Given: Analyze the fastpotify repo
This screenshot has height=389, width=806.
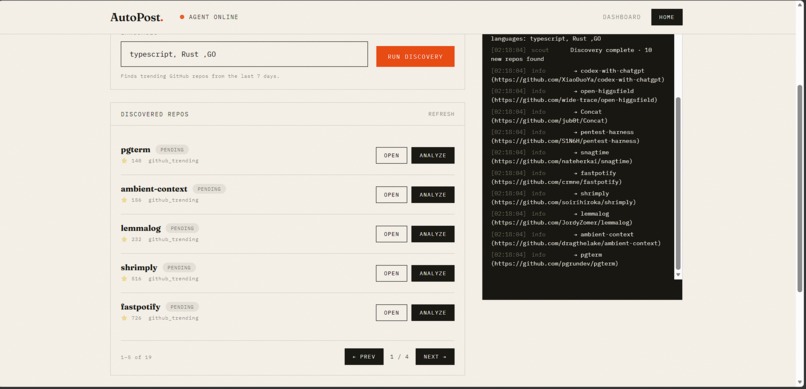Looking at the screenshot, I should coord(432,312).
